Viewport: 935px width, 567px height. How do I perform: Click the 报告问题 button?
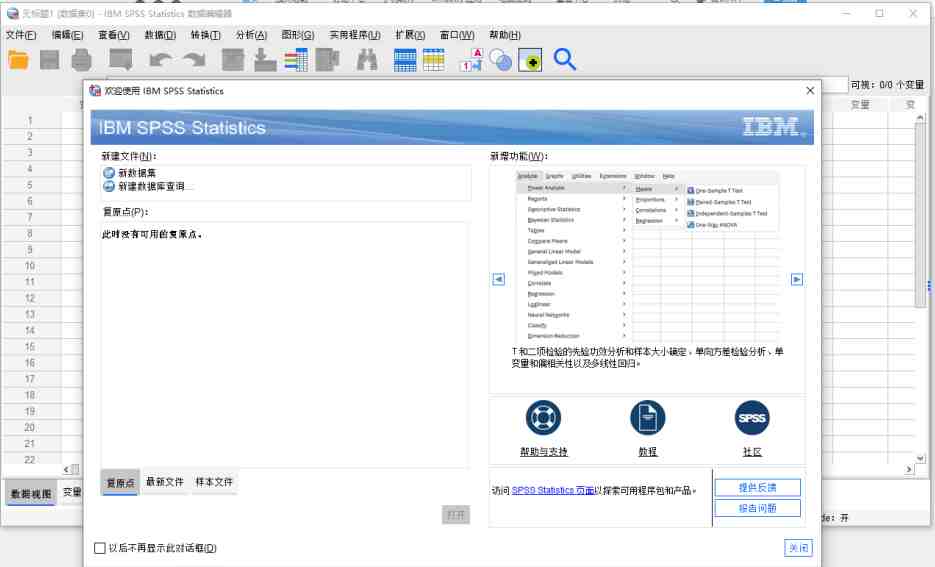pyautogui.click(x=757, y=508)
